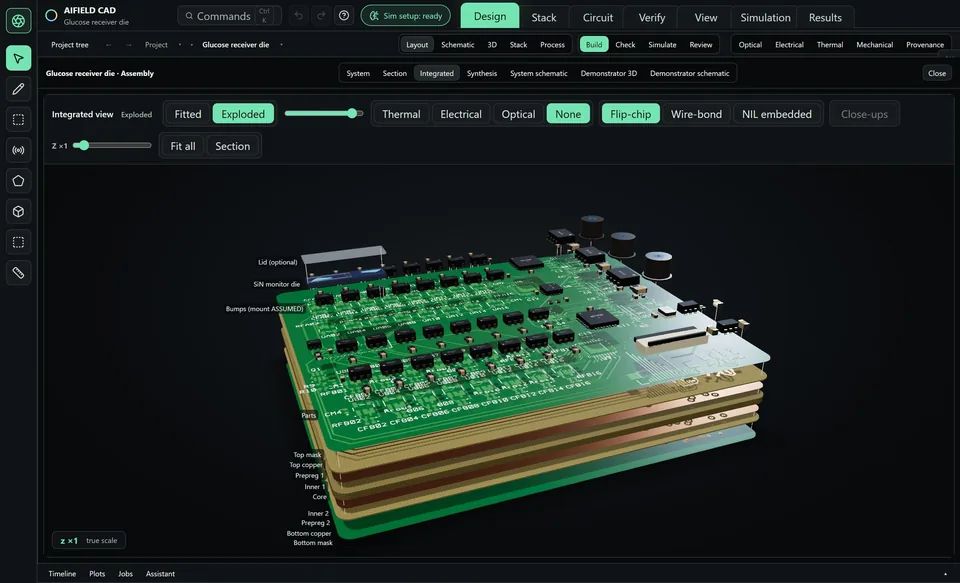Open System schematic tab
The image size is (960, 583).
click(x=539, y=73)
